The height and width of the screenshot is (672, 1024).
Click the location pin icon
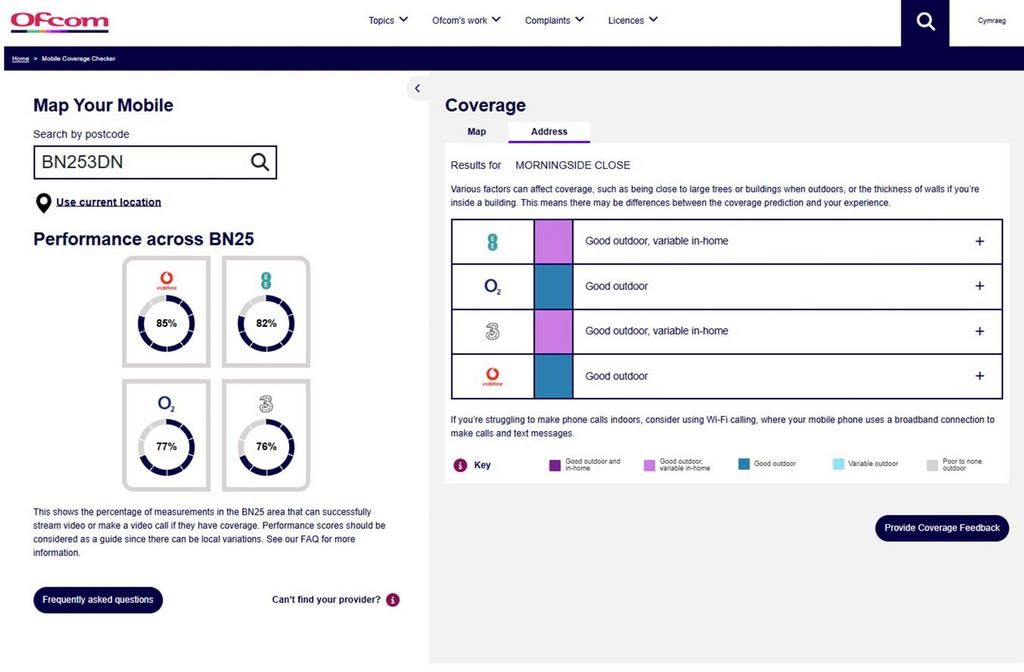point(43,203)
